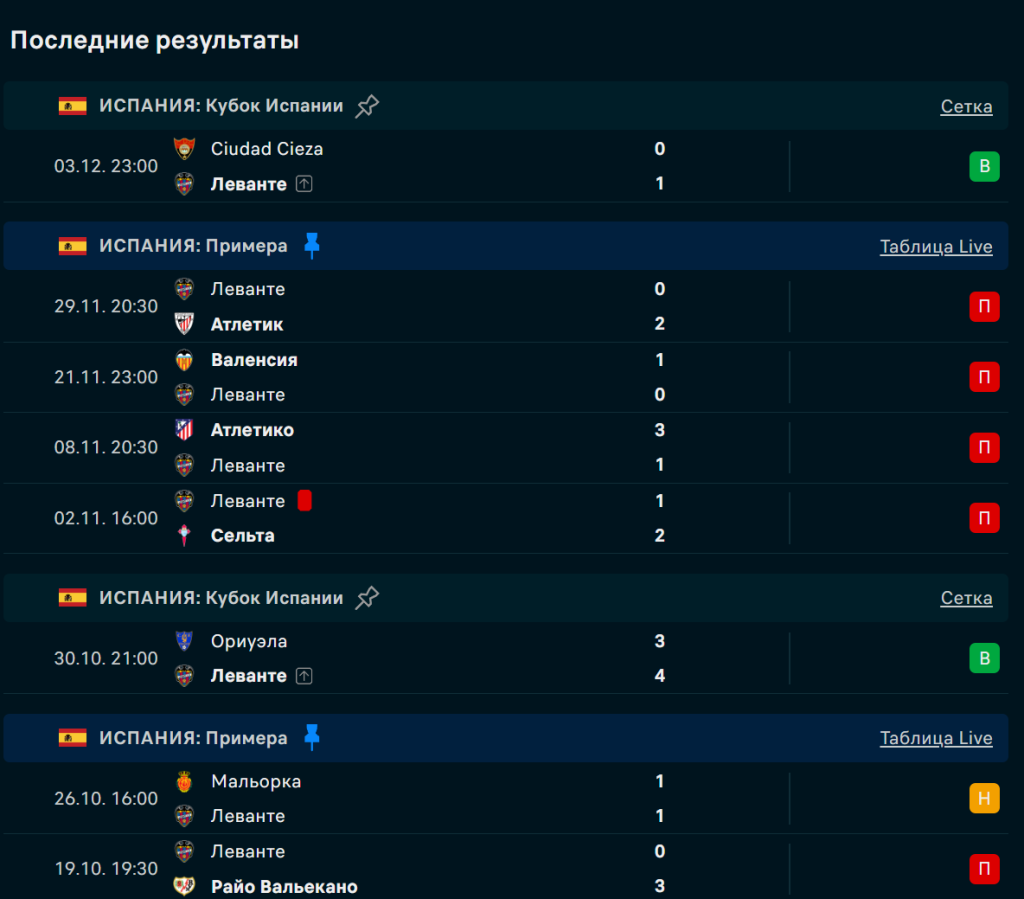Click green В badge for Ciudad Cieza match
Viewport: 1024px width, 899px height.
pos(984,166)
